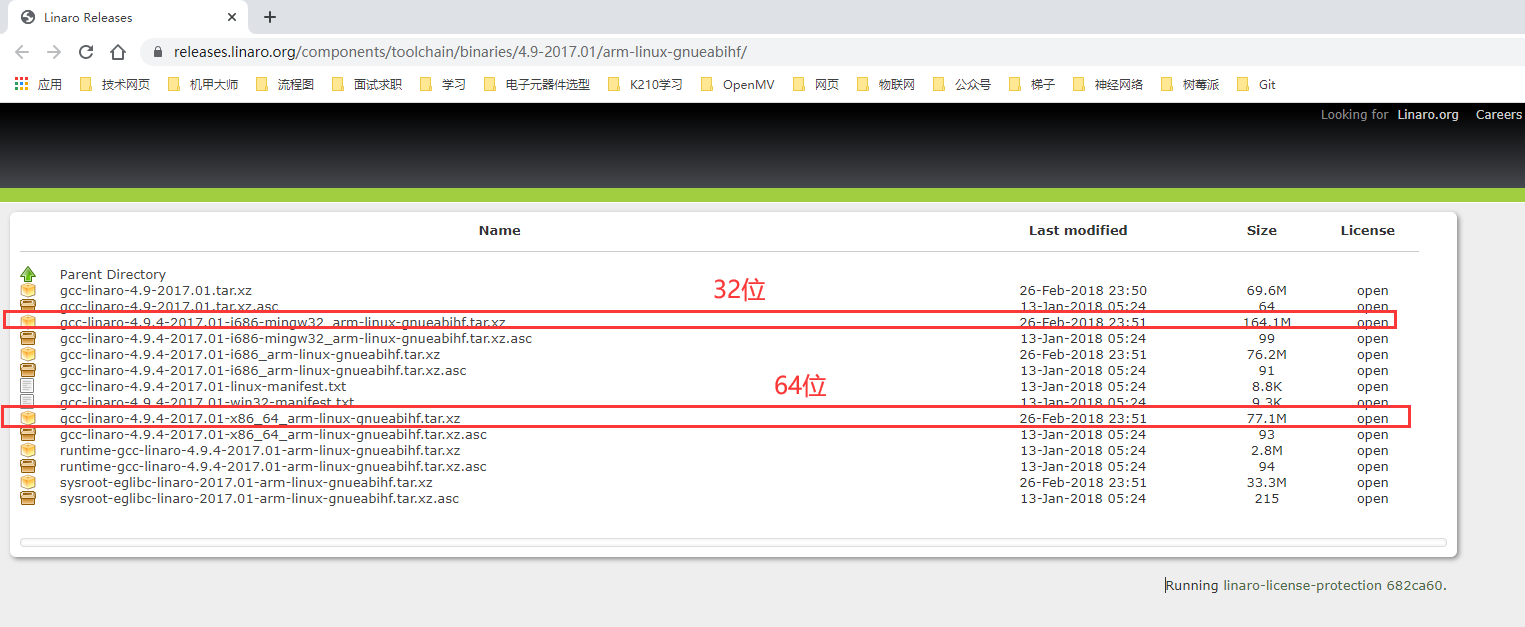This screenshot has width=1525, height=627.
Task: Go to Parent Directory link
Action: pos(113,274)
